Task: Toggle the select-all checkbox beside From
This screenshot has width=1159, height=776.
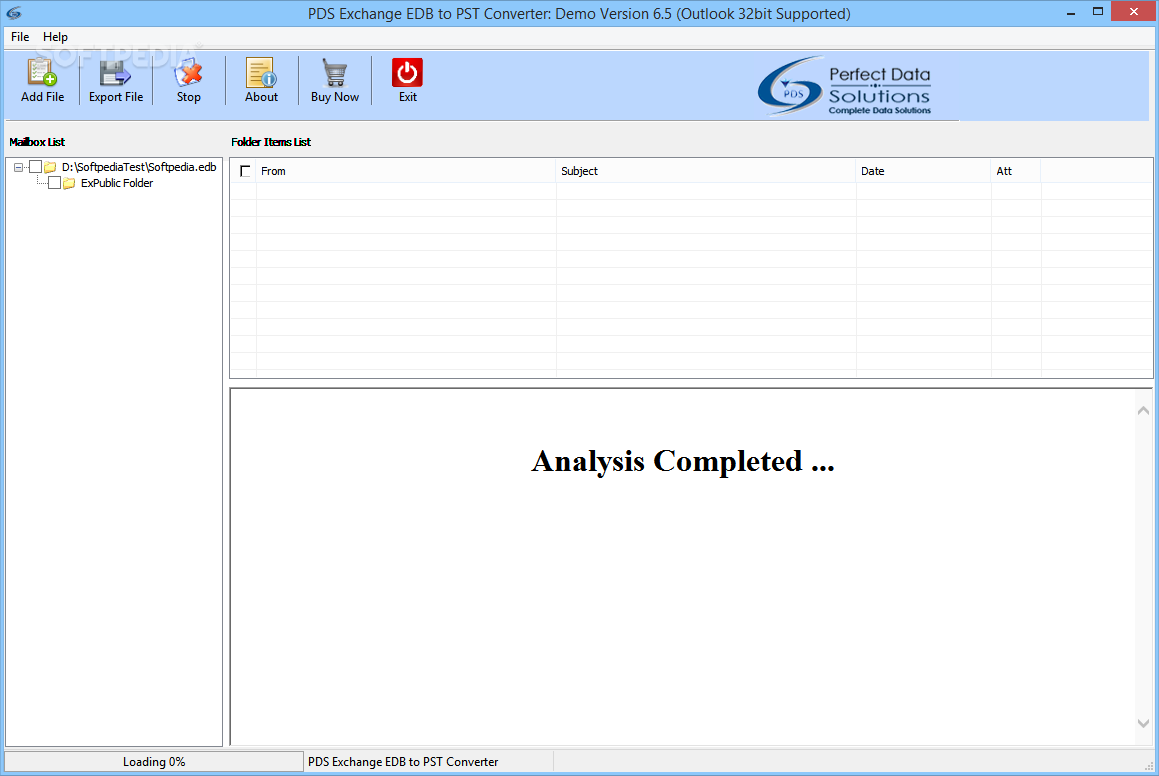Action: click(245, 171)
